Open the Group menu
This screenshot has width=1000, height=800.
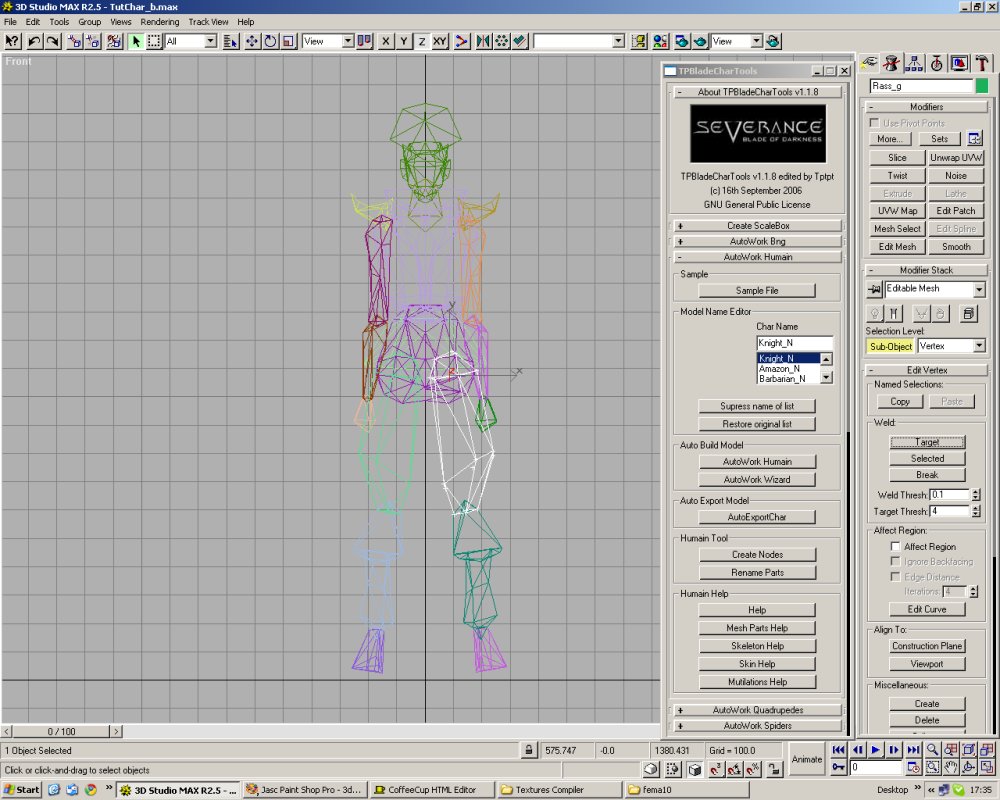click(x=89, y=22)
